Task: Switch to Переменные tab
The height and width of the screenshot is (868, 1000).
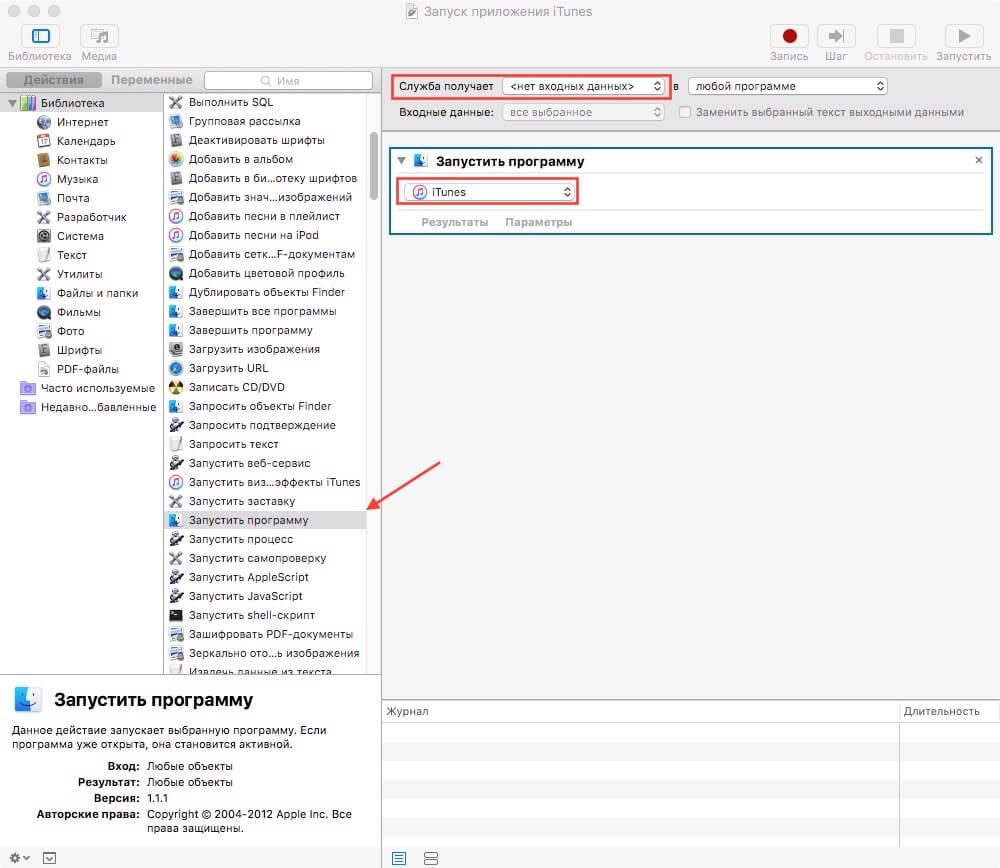Action: [x=152, y=80]
